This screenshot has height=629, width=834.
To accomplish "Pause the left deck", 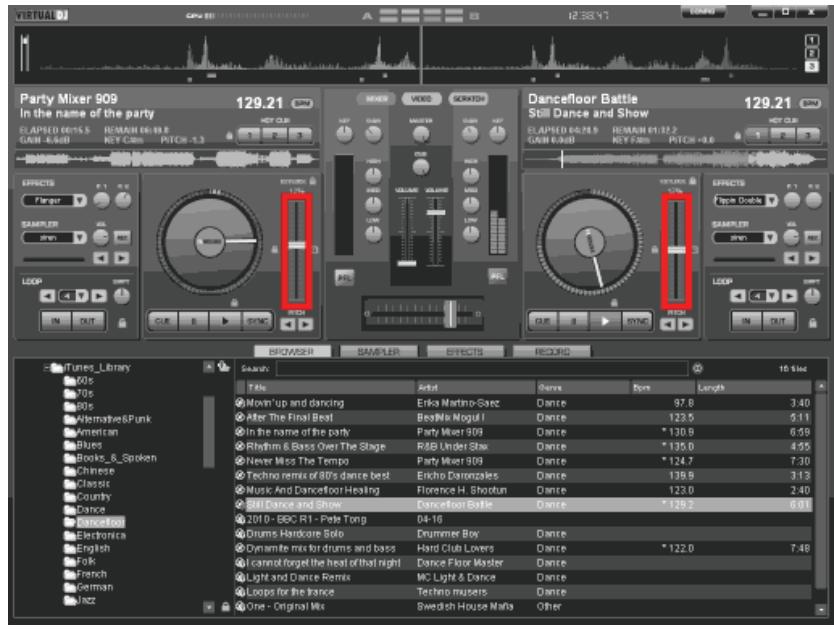I will tap(194, 321).
